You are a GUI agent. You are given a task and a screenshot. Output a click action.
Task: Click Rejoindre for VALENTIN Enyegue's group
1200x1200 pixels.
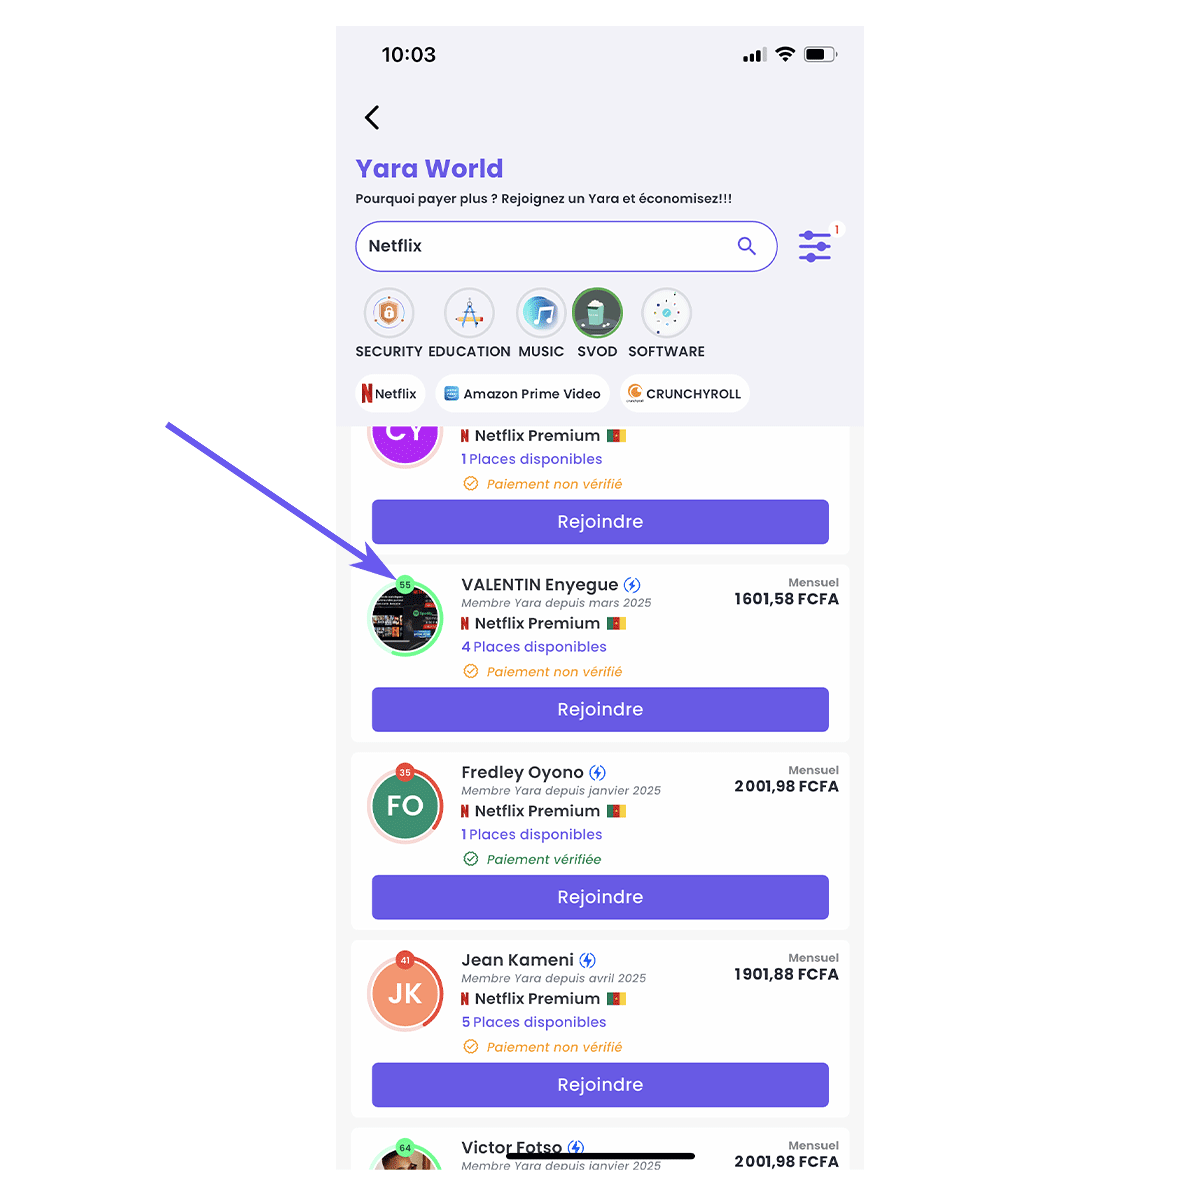coord(600,709)
